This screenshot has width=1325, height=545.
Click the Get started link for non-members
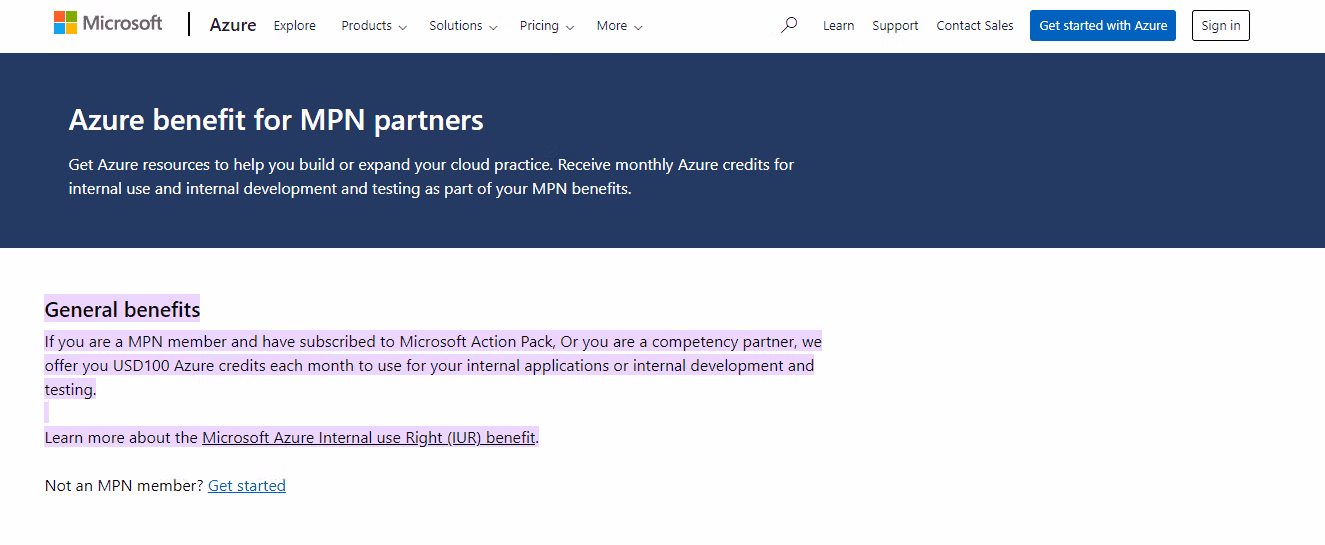pyautogui.click(x=247, y=485)
